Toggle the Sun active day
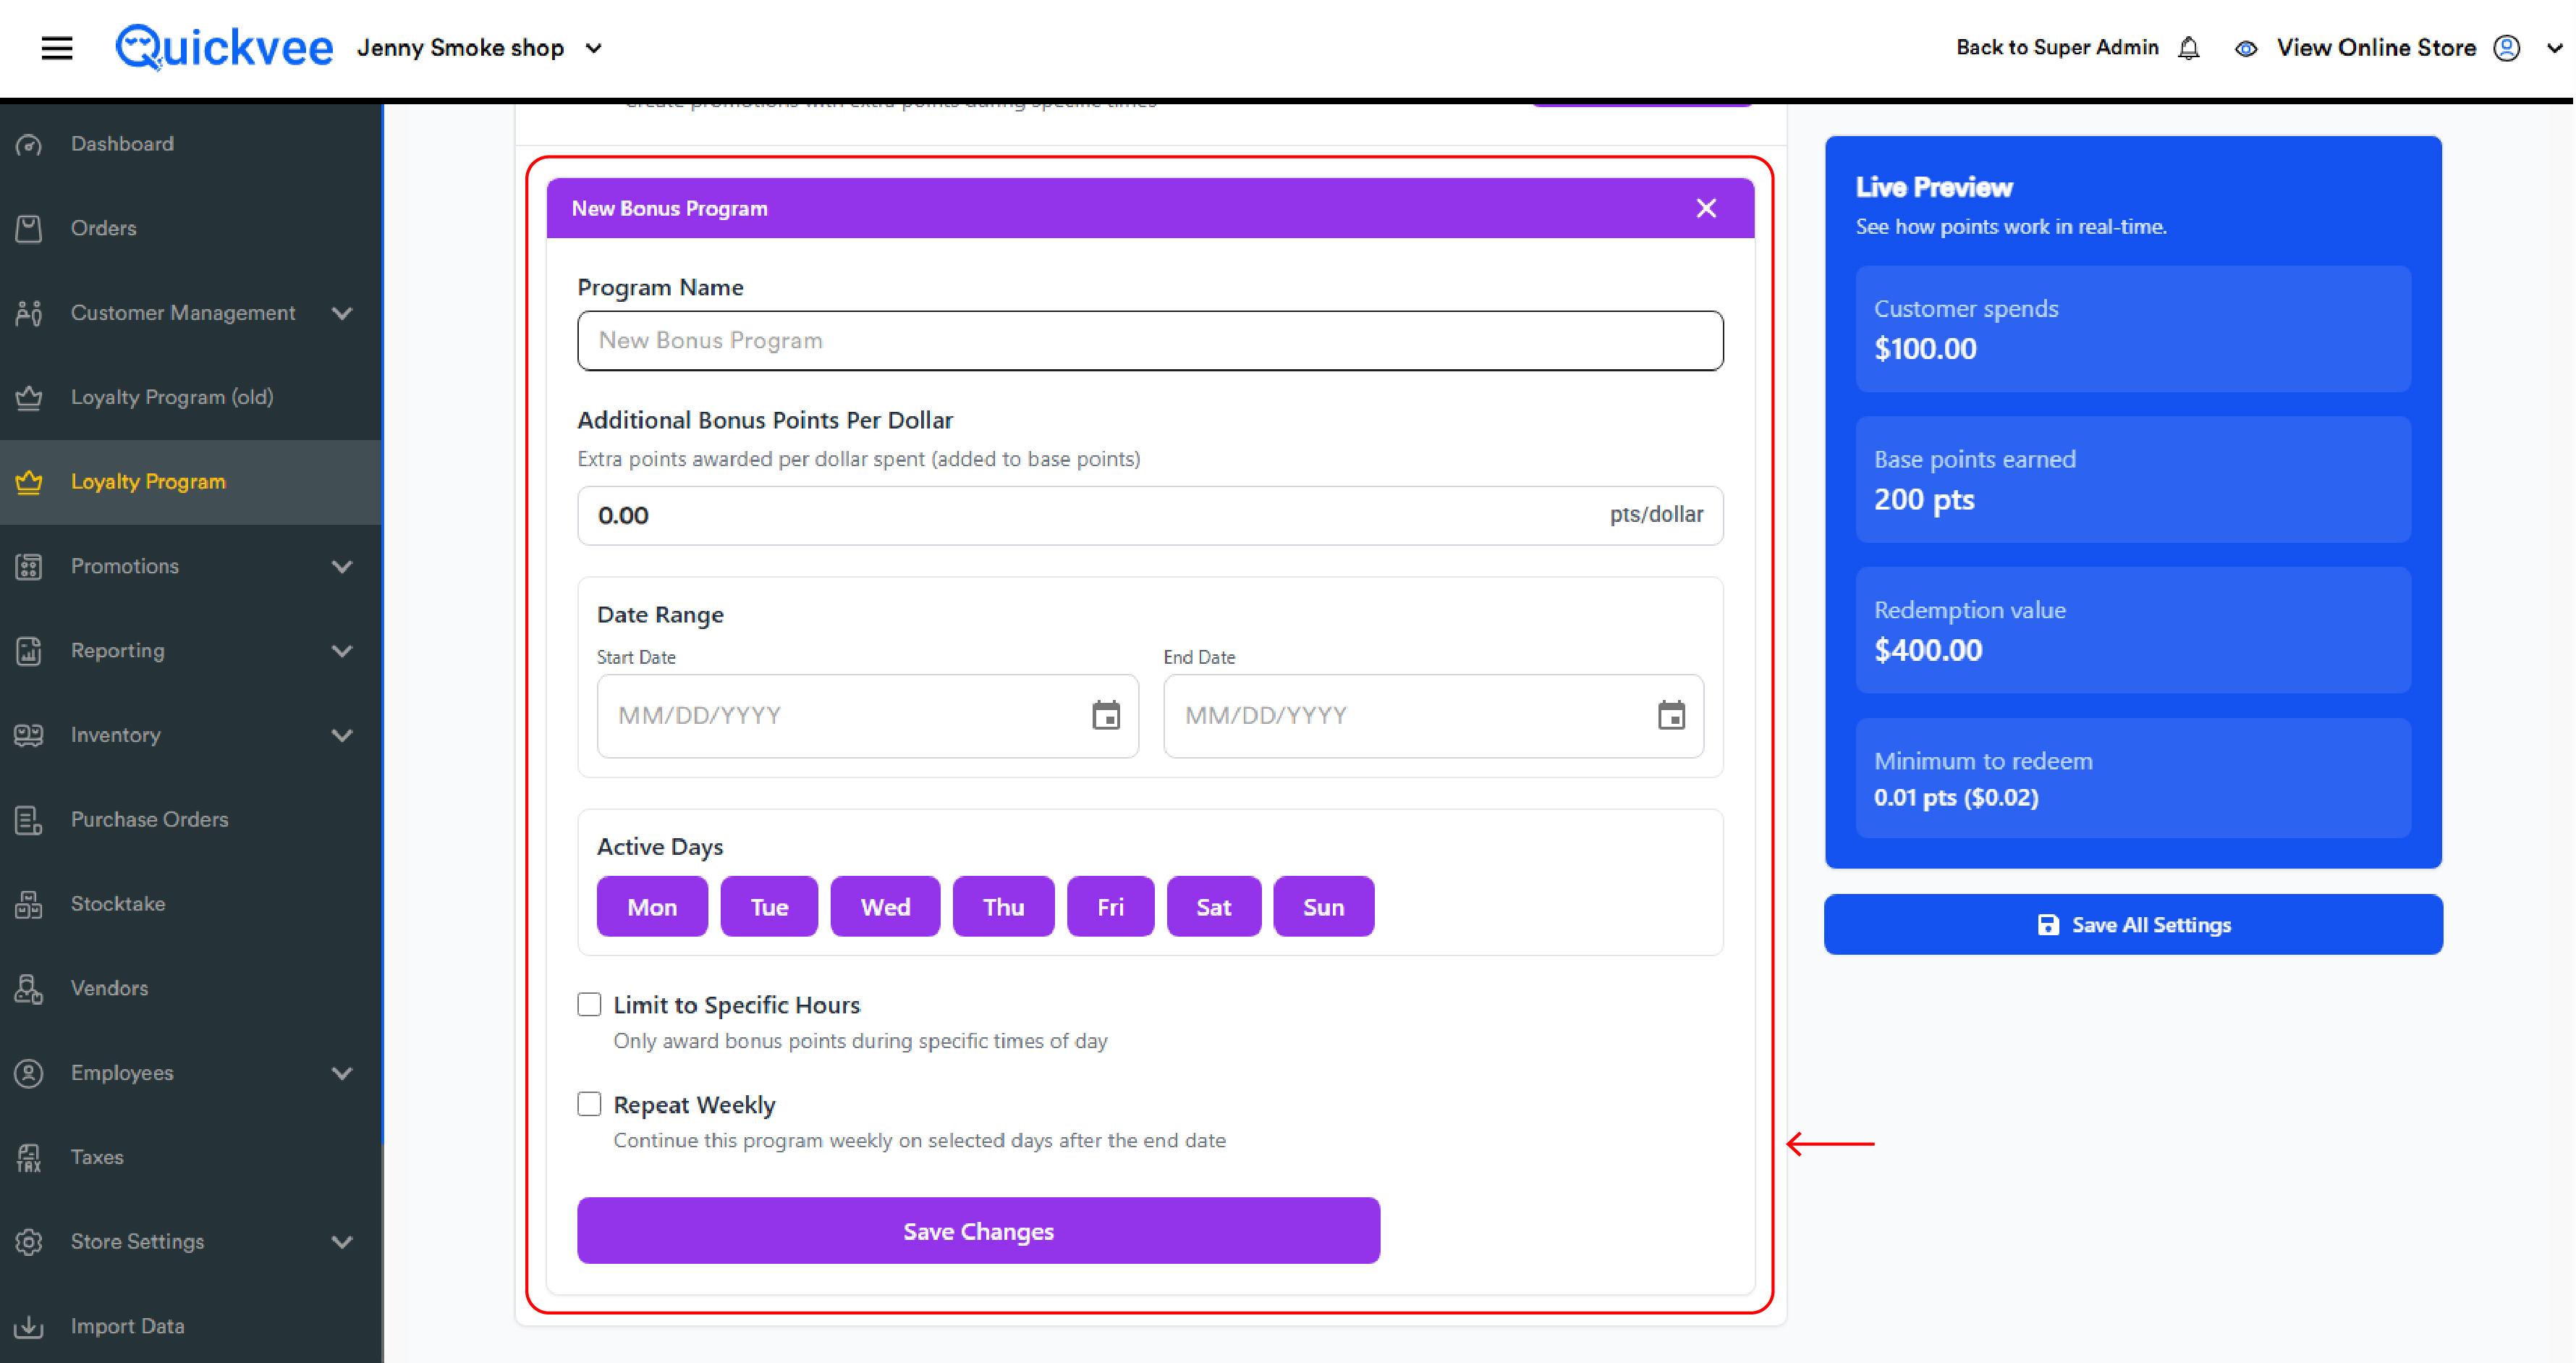 coord(1323,907)
